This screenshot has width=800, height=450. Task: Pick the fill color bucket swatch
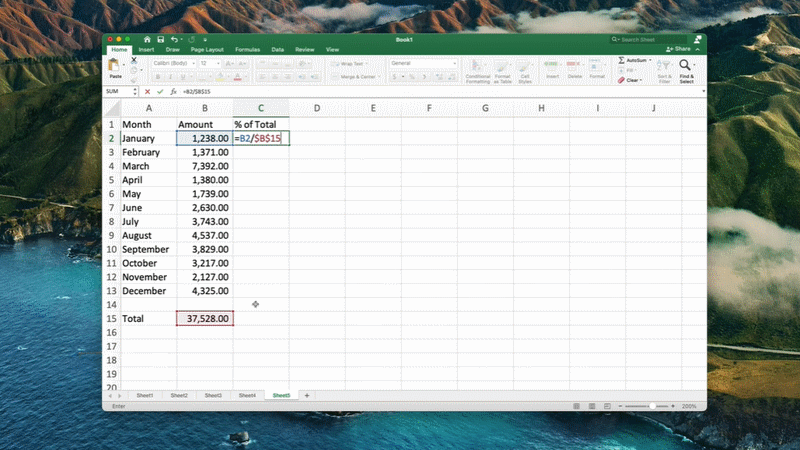click(x=219, y=77)
